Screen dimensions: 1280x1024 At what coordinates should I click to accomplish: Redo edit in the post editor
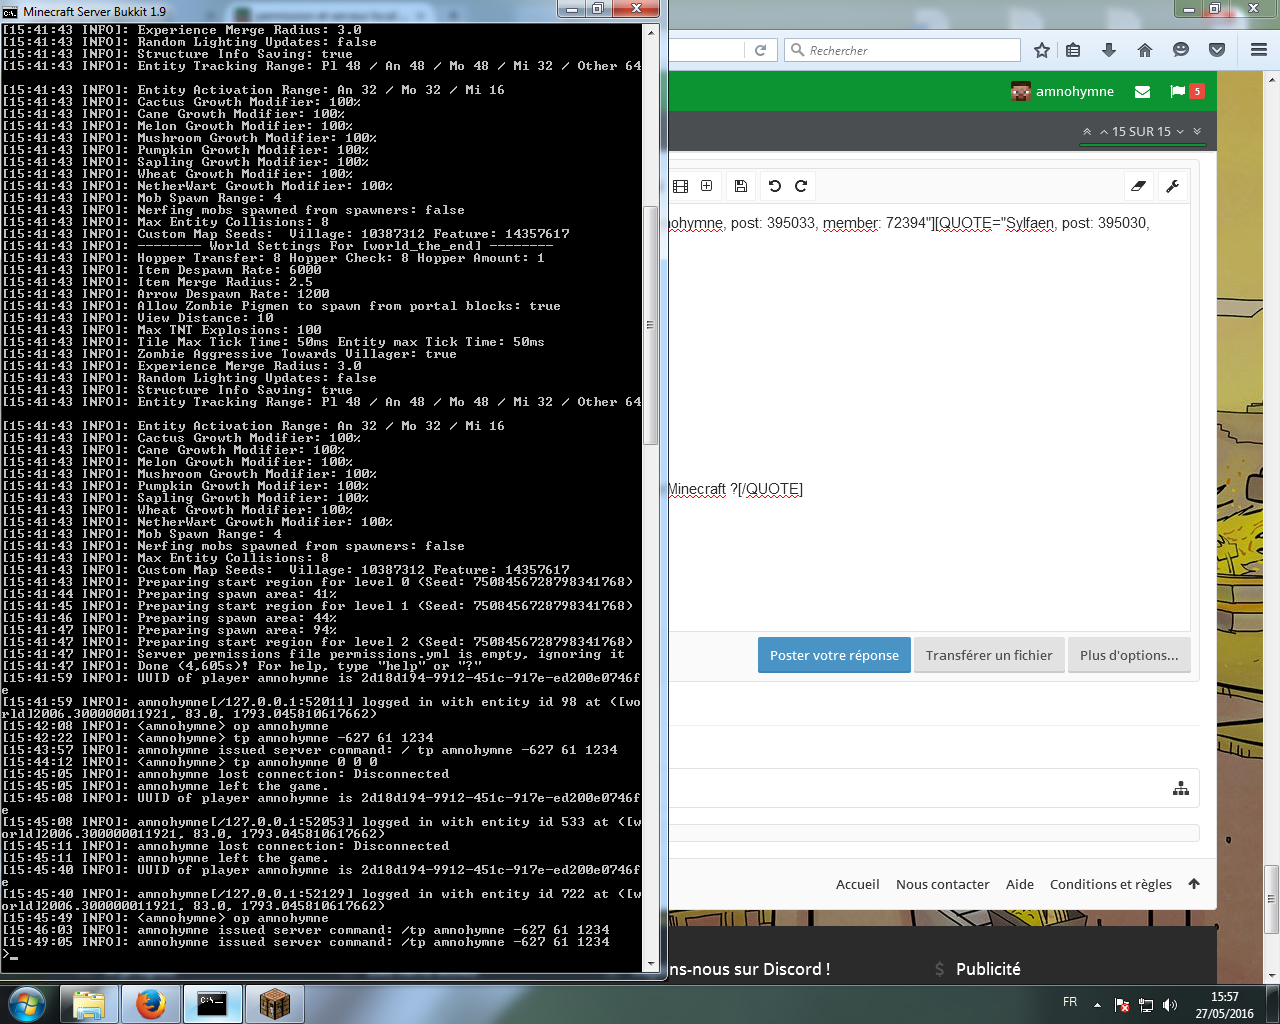pos(801,186)
